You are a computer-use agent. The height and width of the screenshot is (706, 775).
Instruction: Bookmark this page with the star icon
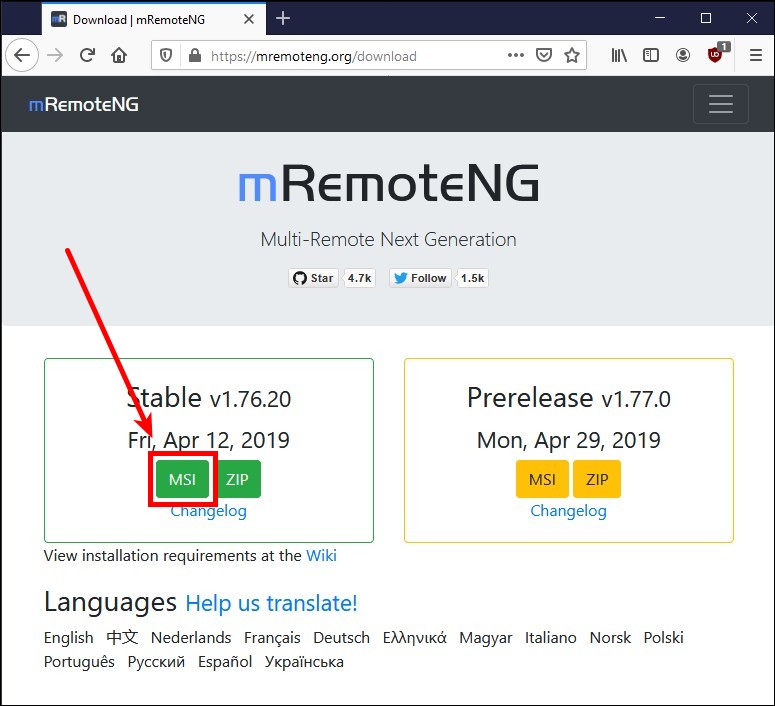572,56
